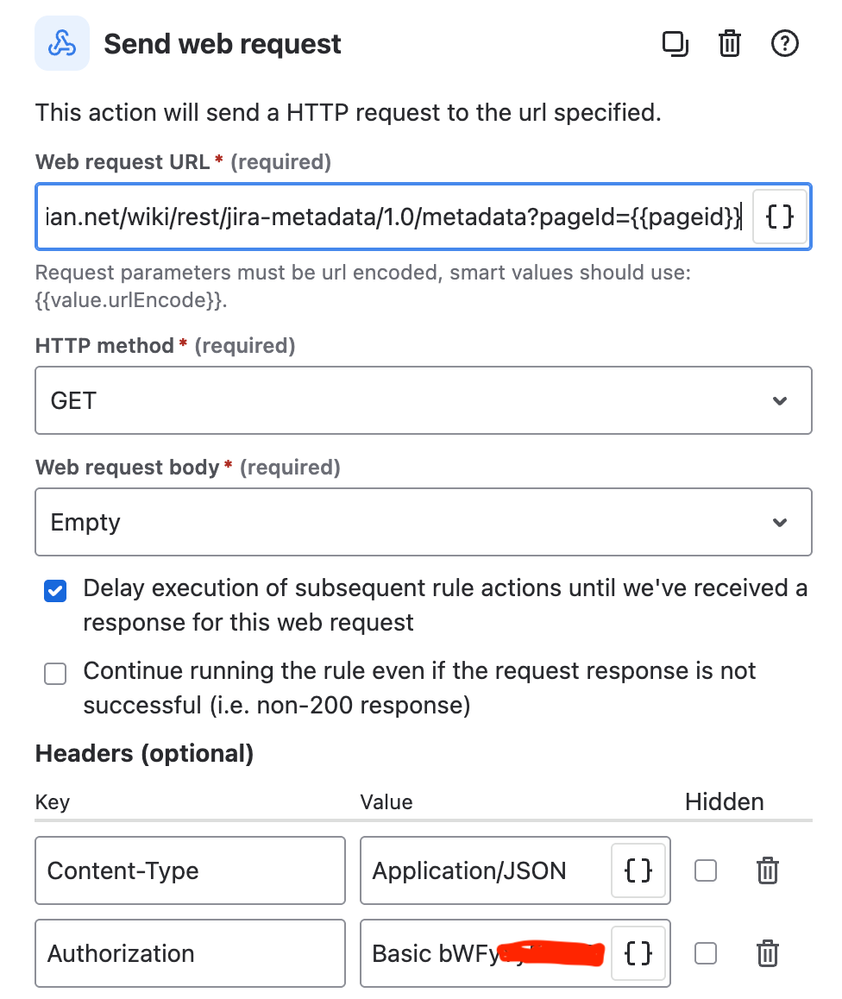
Task: Edit the Application/JSON header value
Action: pyautogui.click(x=470, y=870)
